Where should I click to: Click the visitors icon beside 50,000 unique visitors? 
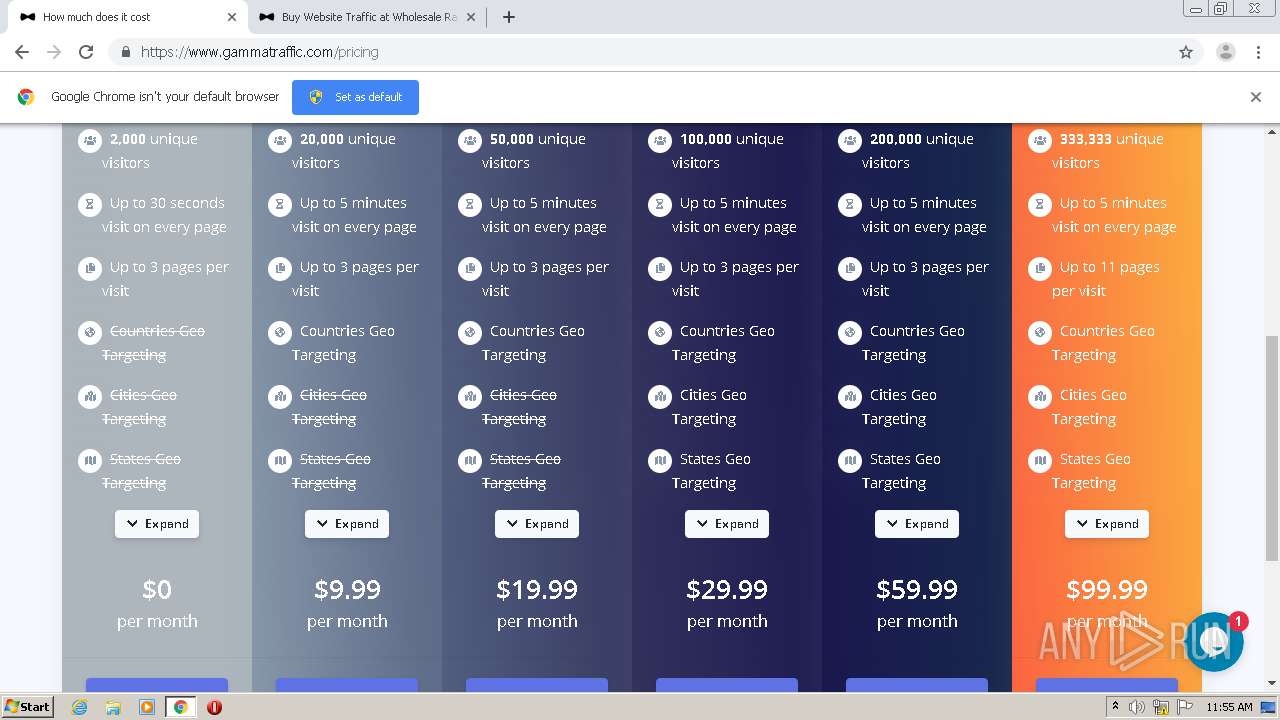point(470,140)
